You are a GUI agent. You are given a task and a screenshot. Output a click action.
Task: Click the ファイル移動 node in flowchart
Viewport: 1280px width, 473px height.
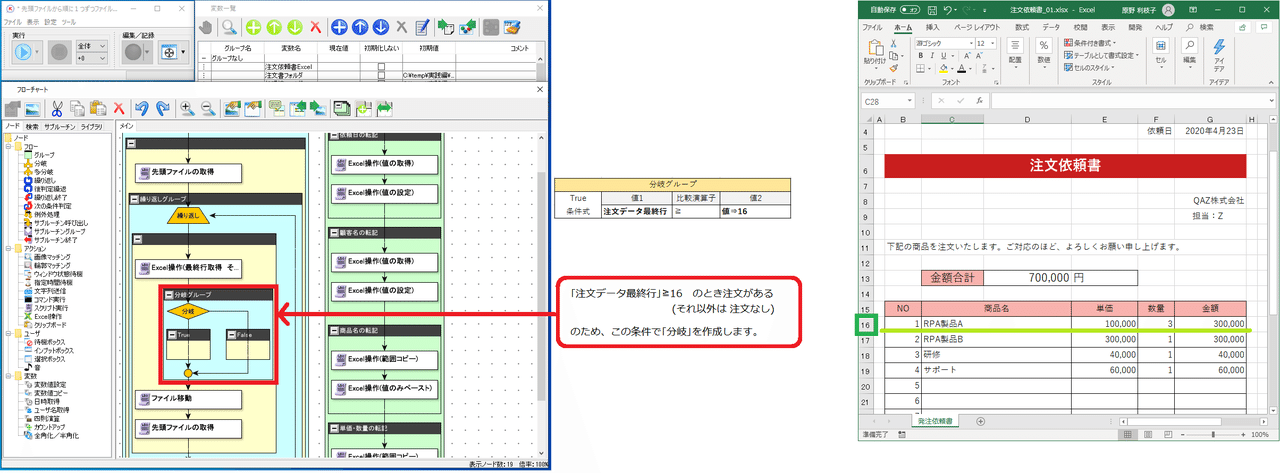189,399
